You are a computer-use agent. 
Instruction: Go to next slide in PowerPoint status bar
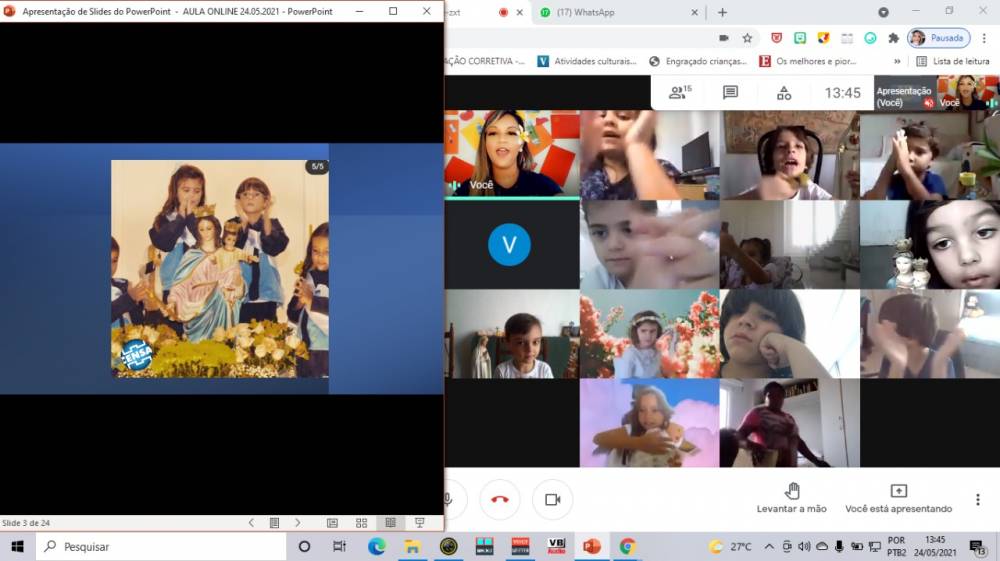(x=298, y=523)
